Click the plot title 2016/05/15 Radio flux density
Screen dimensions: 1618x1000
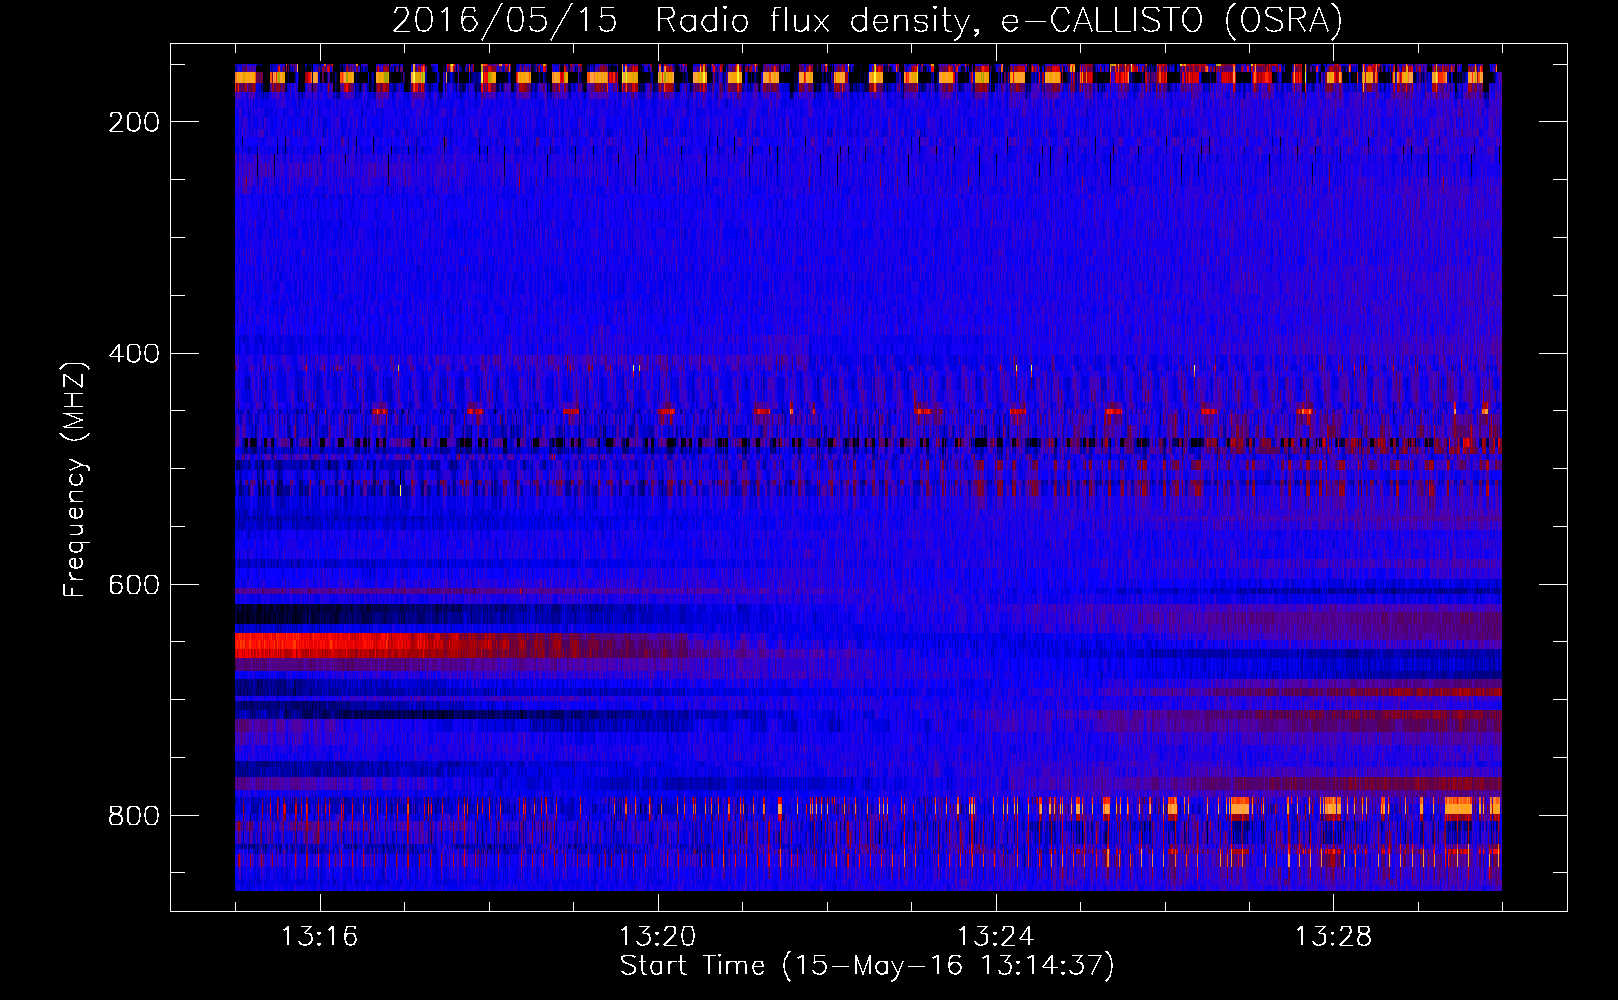pyautogui.click(x=867, y=21)
